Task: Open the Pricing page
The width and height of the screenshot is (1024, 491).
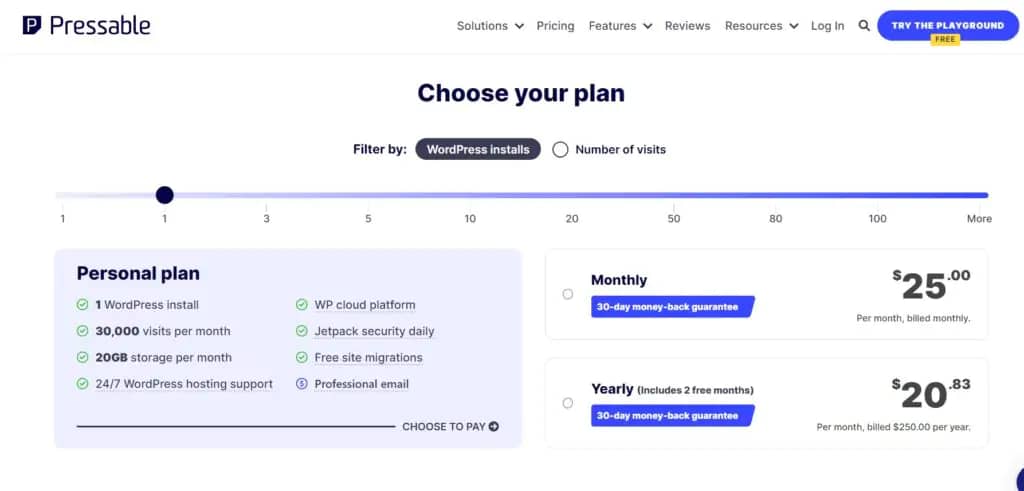Action: [x=555, y=26]
